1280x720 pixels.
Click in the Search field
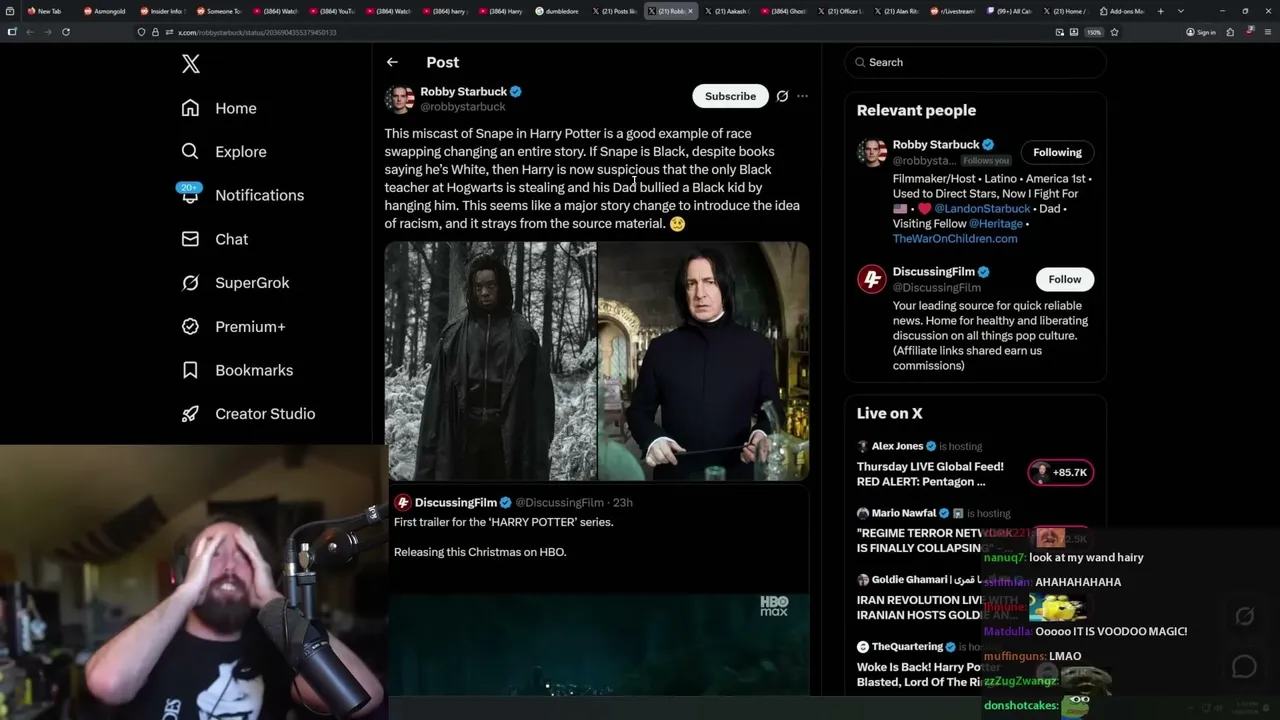click(976, 62)
